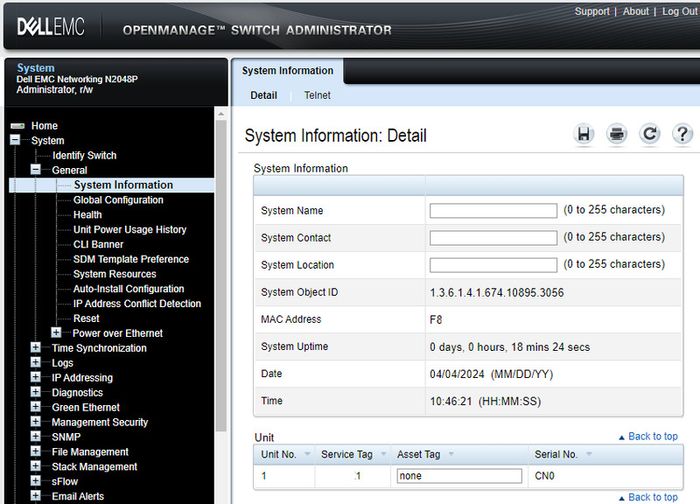Sort by Service Tag column arrow
The image size is (700, 504).
pyautogui.click(x=383, y=454)
